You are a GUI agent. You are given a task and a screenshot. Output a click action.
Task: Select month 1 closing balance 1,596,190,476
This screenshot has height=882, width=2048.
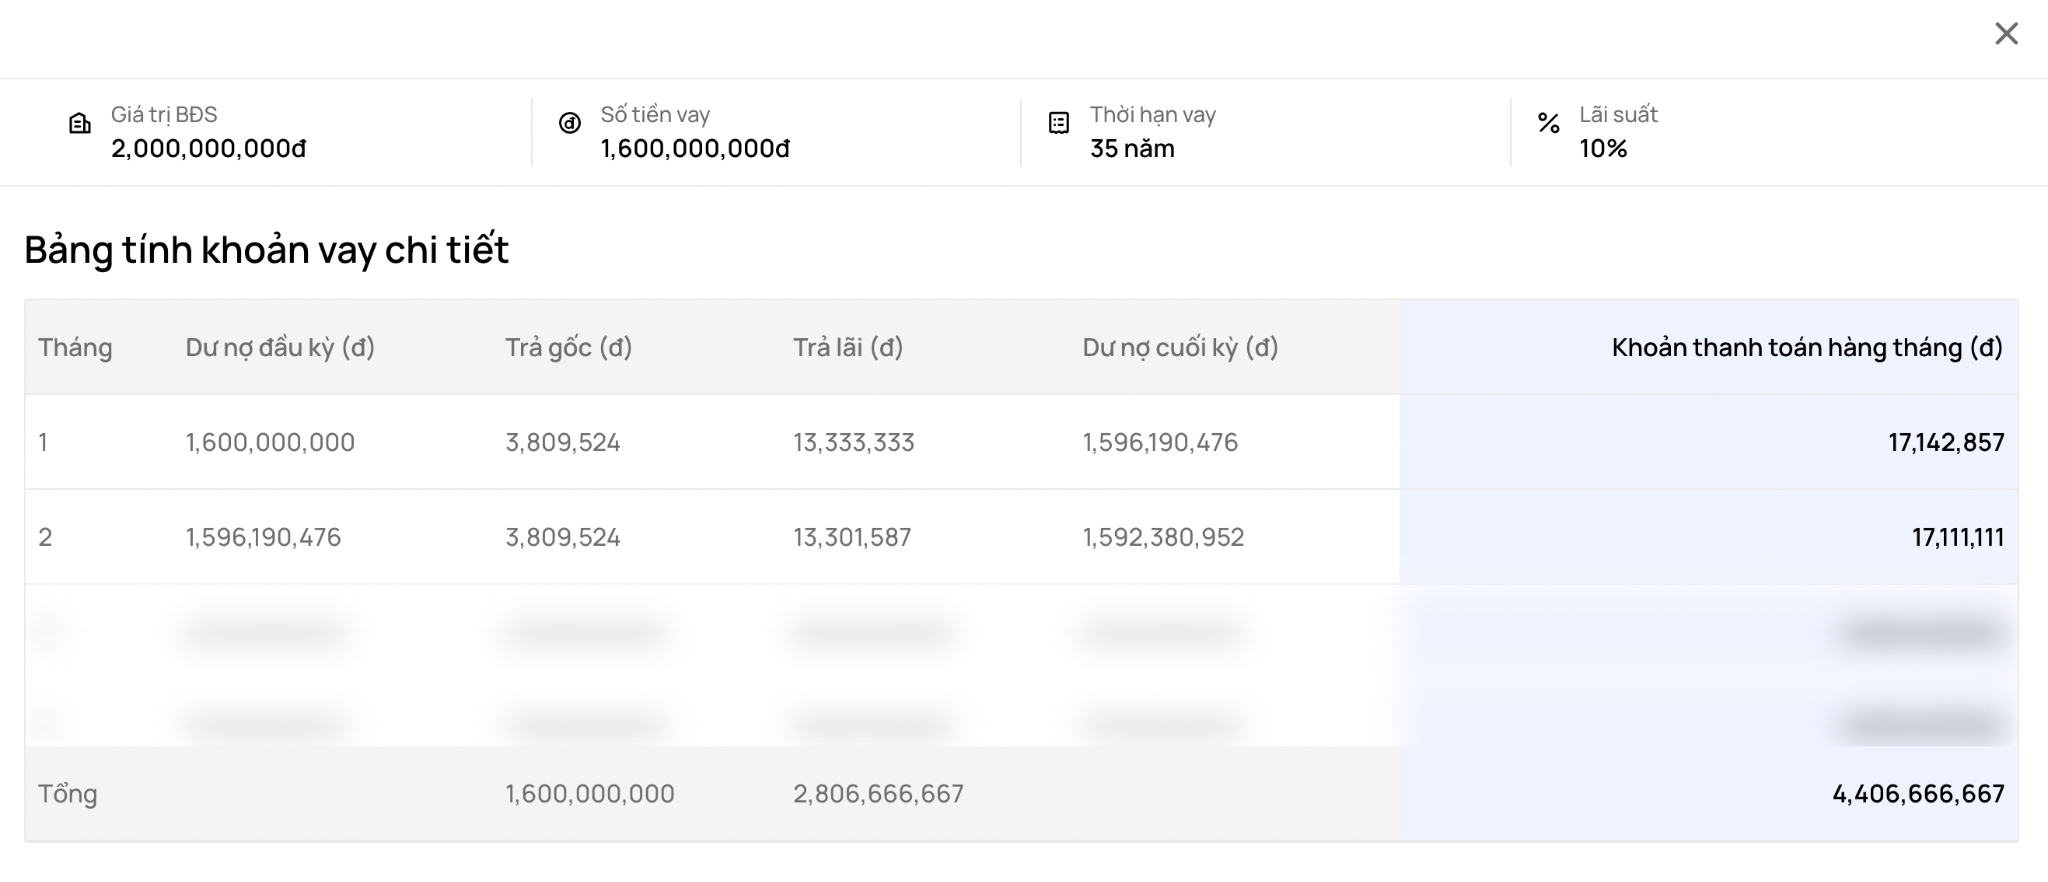[1160, 442]
